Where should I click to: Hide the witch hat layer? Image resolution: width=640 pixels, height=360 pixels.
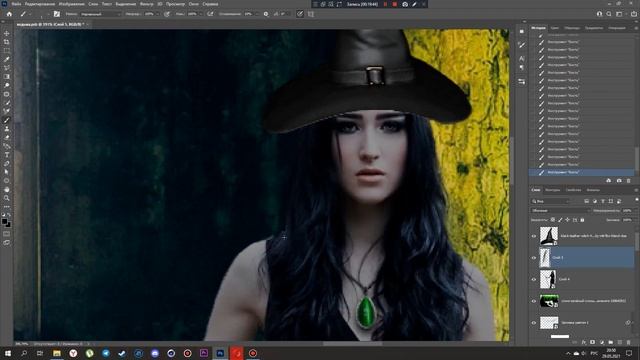533,236
